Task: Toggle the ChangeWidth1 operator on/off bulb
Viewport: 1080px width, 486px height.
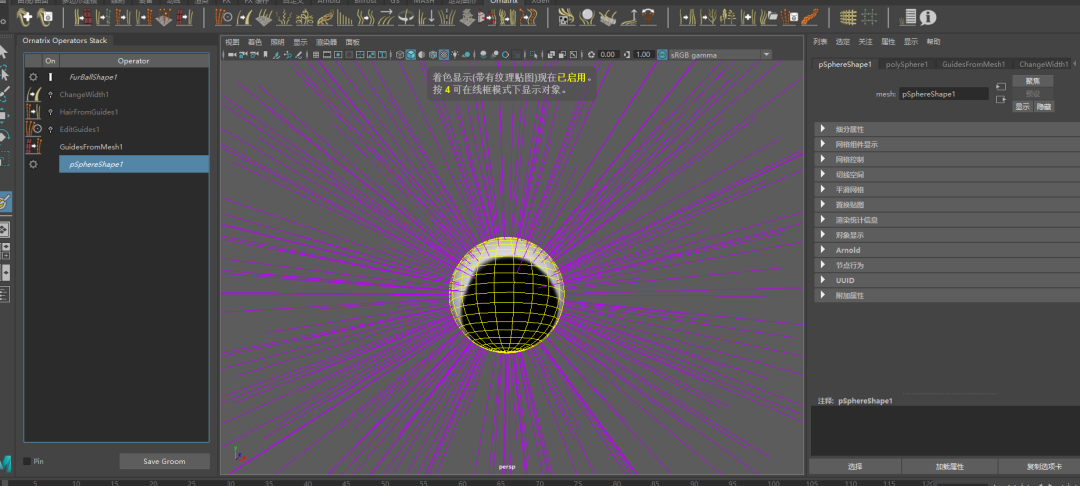Action: (x=50, y=94)
